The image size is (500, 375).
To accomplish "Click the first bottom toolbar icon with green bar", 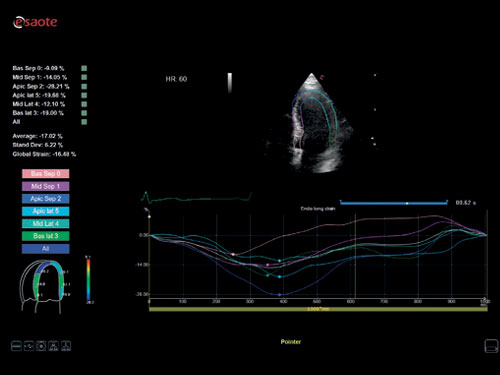I will (x=16, y=346).
